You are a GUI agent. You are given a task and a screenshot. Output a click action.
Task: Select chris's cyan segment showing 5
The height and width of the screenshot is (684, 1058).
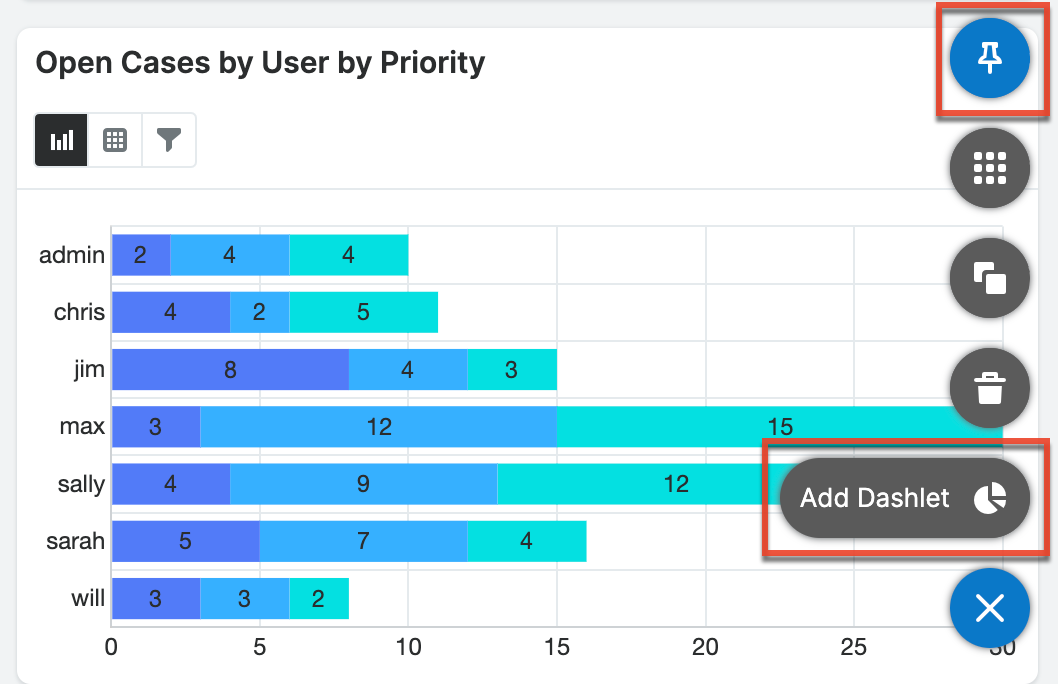click(363, 312)
